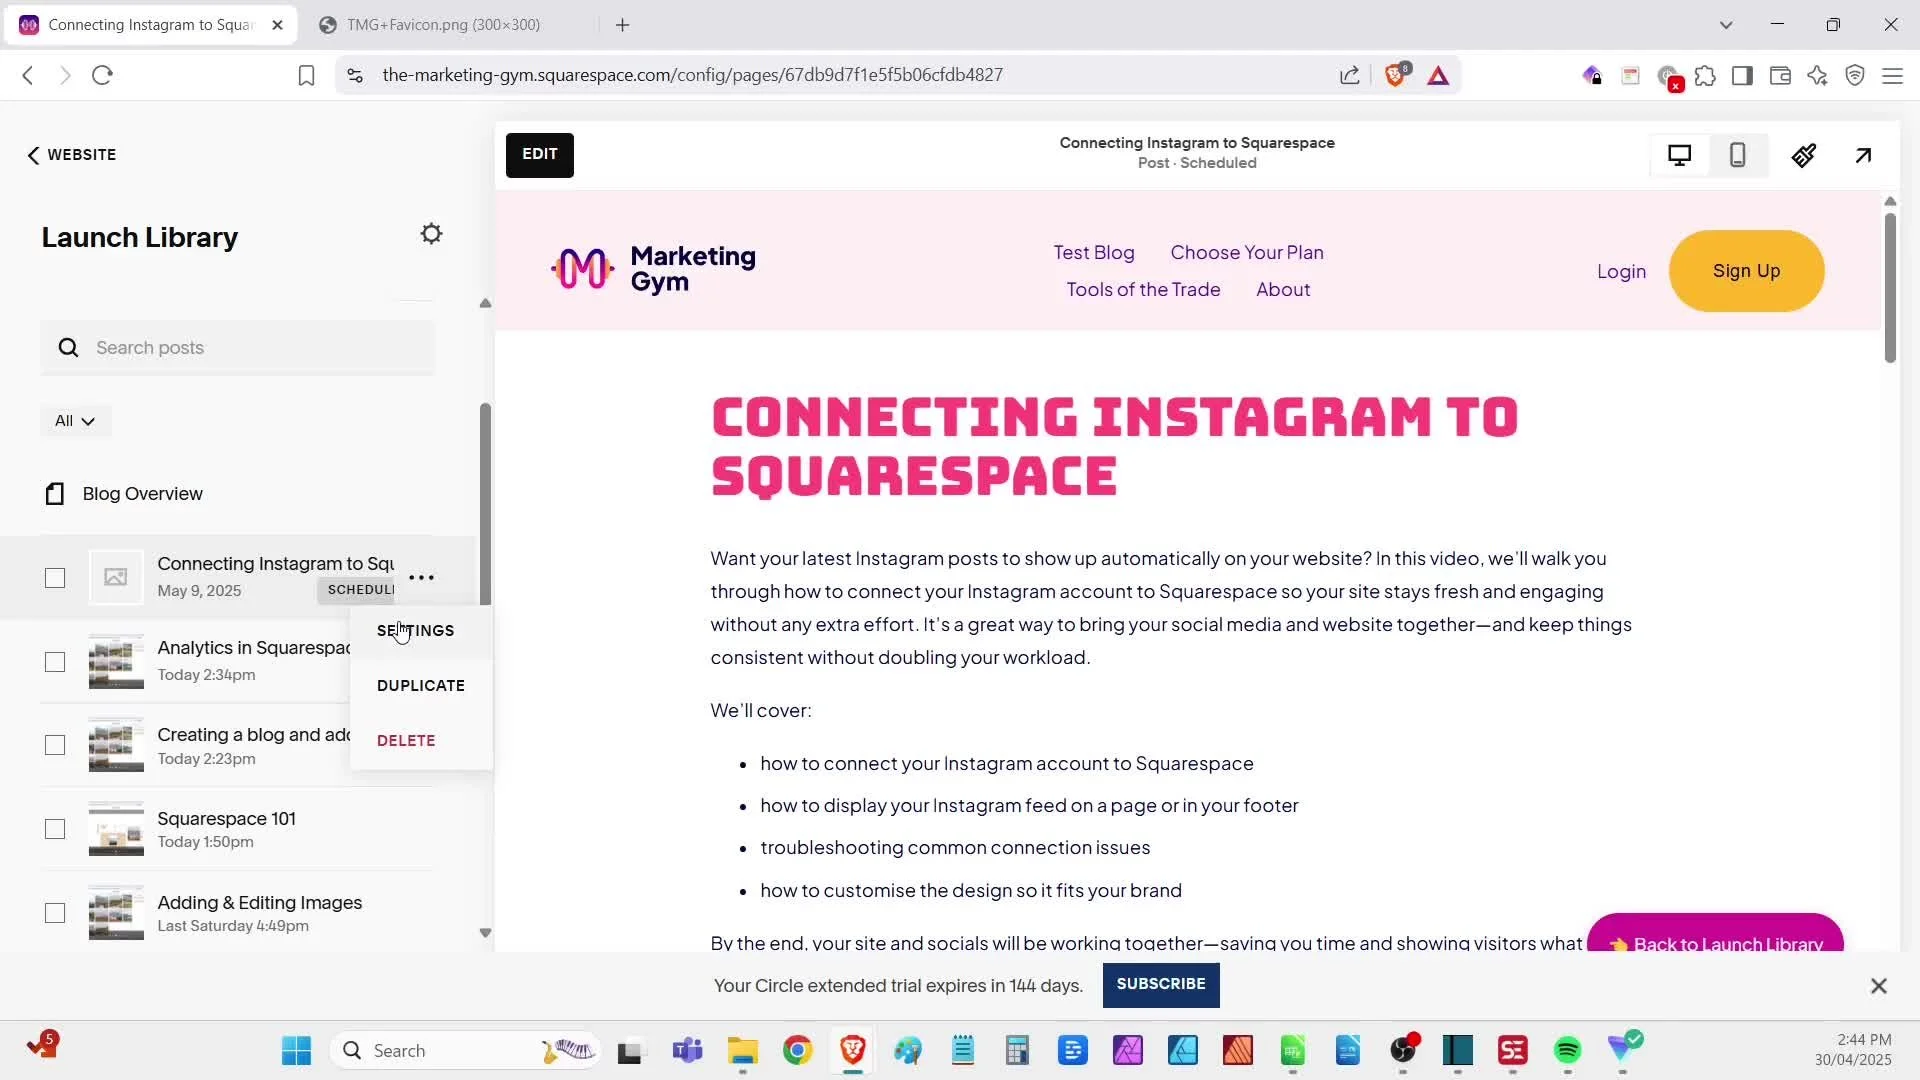1920x1080 pixels.
Task: Expand preview to full screen arrow
Action: [x=1863, y=155]
